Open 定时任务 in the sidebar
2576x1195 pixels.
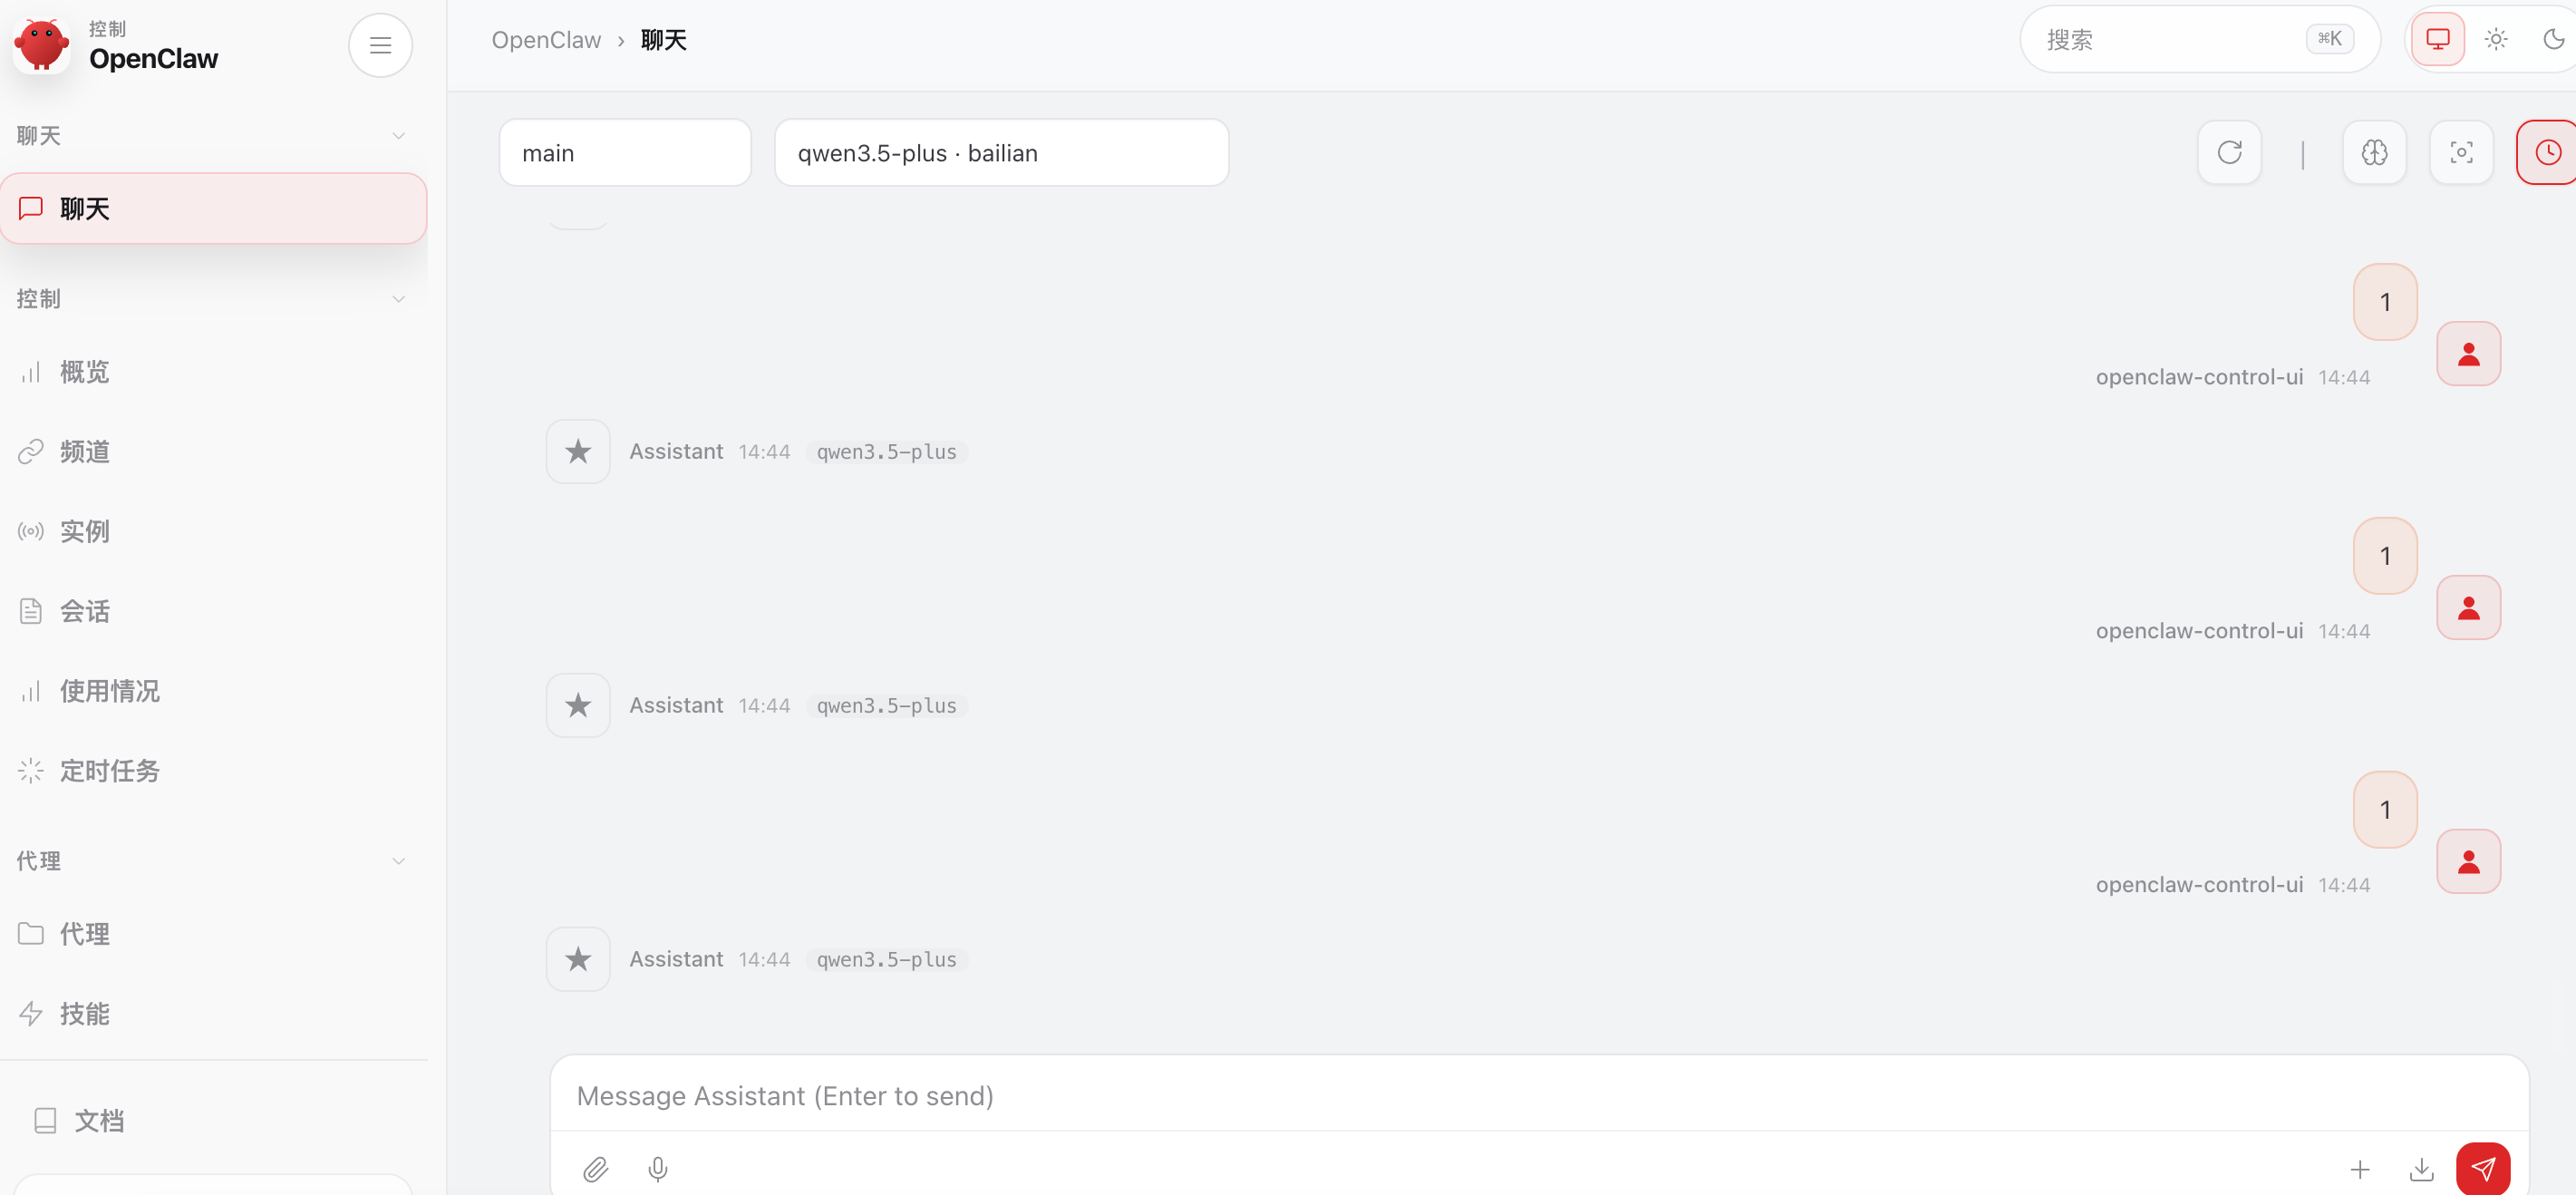point(109,771)
